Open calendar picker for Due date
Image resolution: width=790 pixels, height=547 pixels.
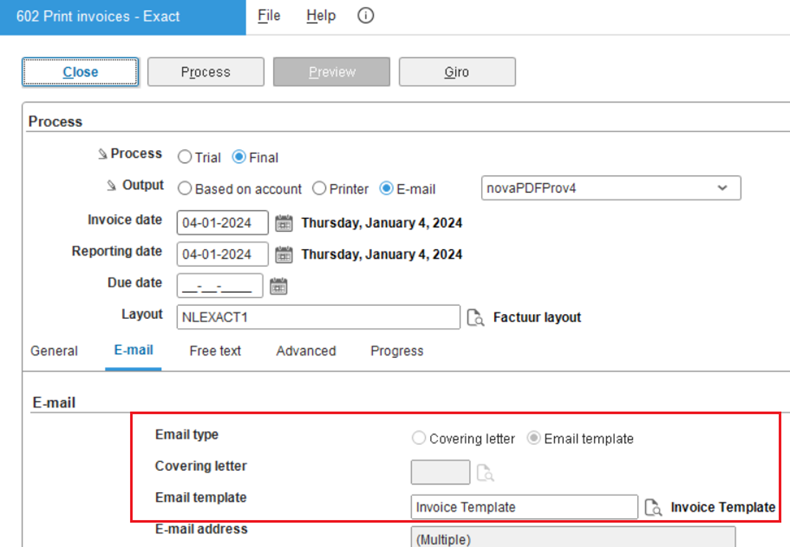278,286
